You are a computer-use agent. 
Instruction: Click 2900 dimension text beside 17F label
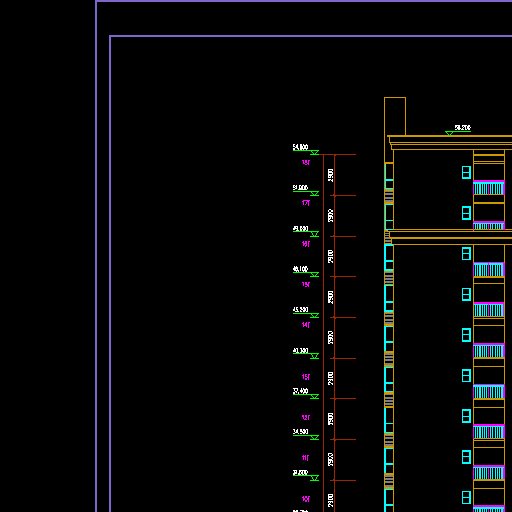coord(330,216)
